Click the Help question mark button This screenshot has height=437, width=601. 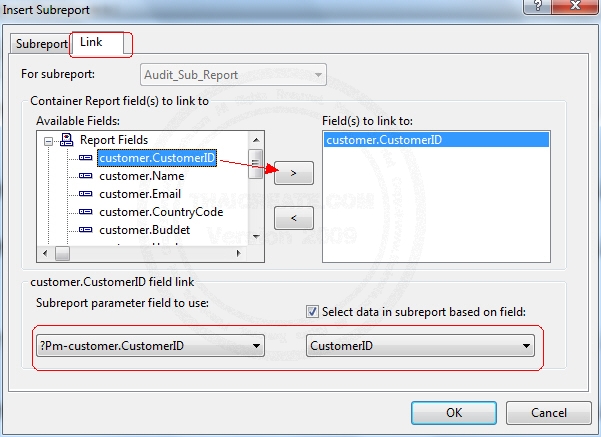(x=537, y=7)
